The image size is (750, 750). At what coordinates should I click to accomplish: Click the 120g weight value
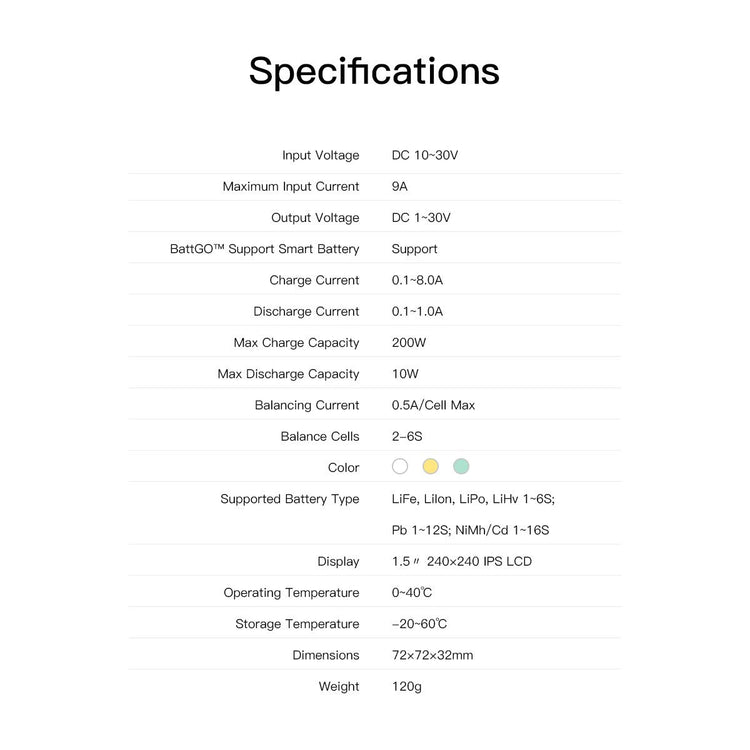[x=407, y=686]
